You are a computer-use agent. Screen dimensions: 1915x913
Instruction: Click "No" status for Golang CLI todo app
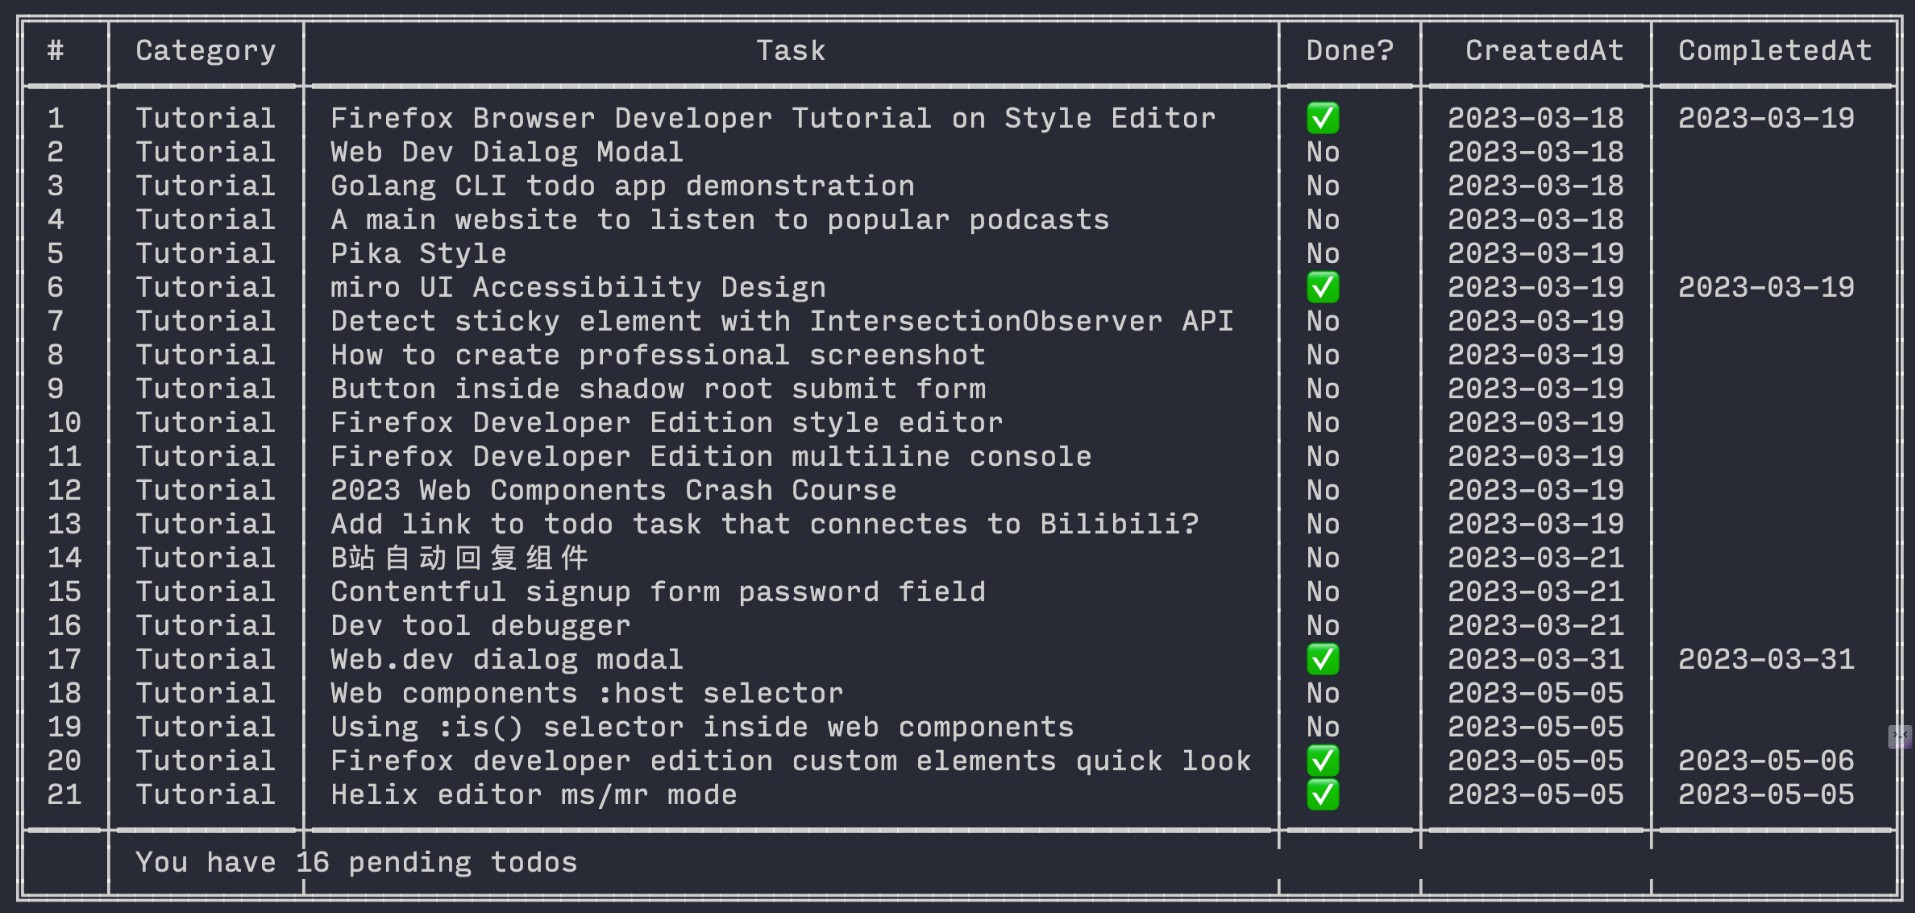[1323, 186]
